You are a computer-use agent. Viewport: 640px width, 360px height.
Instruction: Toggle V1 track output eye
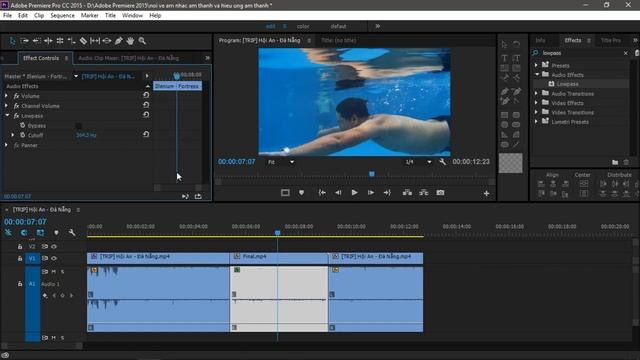coord(54,258)
